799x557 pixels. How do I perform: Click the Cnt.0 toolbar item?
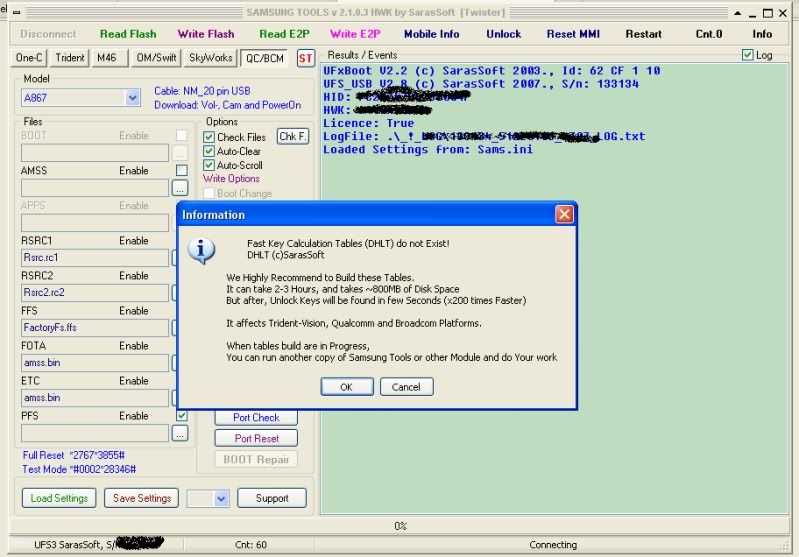click(709, 34)
